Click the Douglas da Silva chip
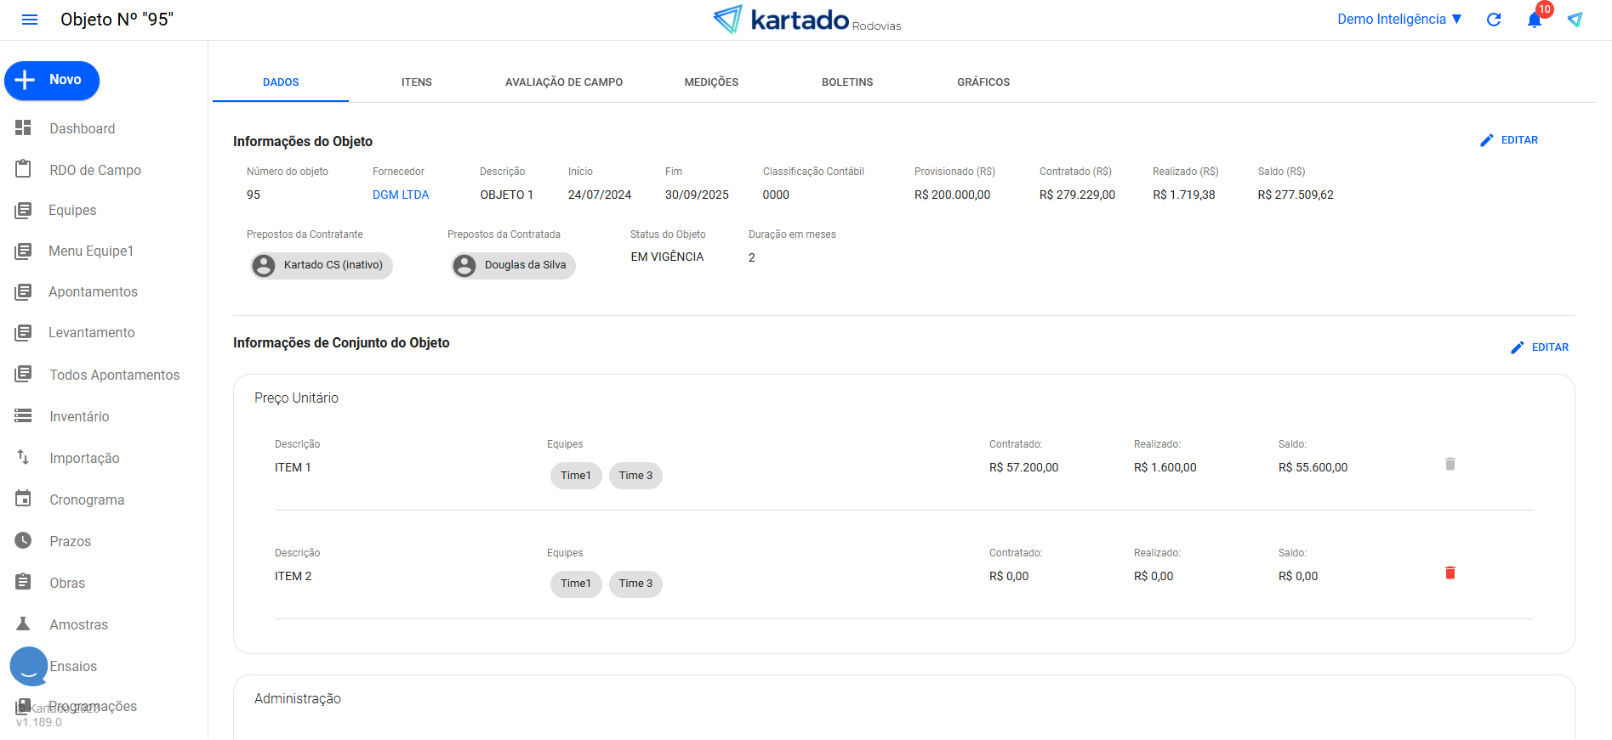 coord(513,265)
